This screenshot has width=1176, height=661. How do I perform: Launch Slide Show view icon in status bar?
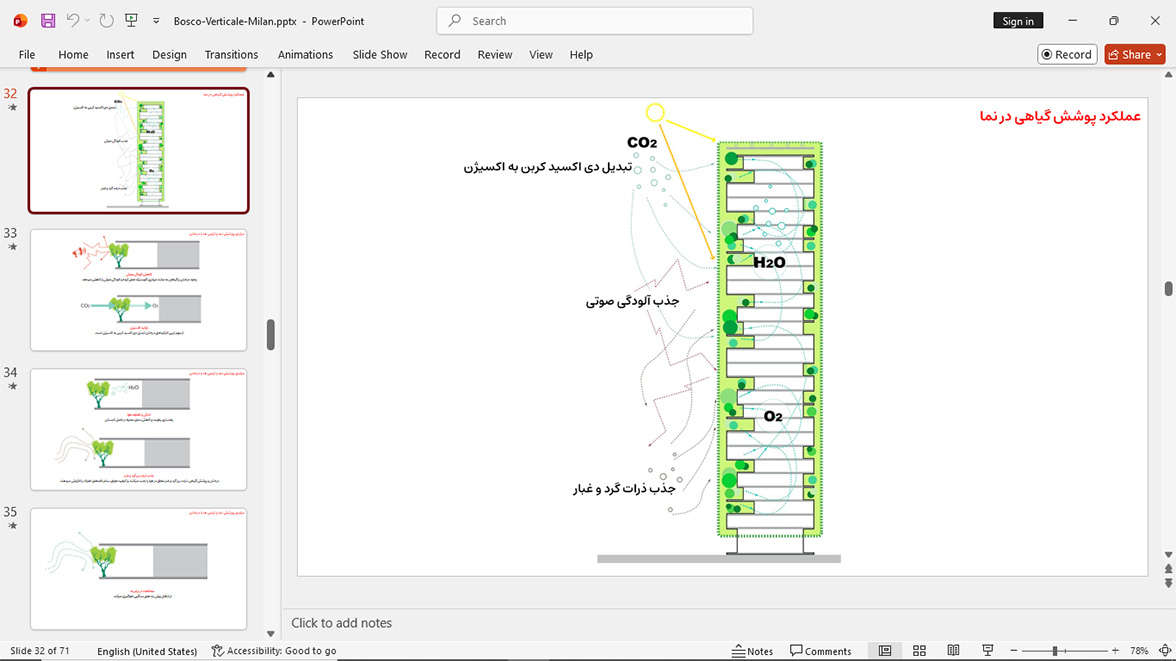click(x=988, y=650)
